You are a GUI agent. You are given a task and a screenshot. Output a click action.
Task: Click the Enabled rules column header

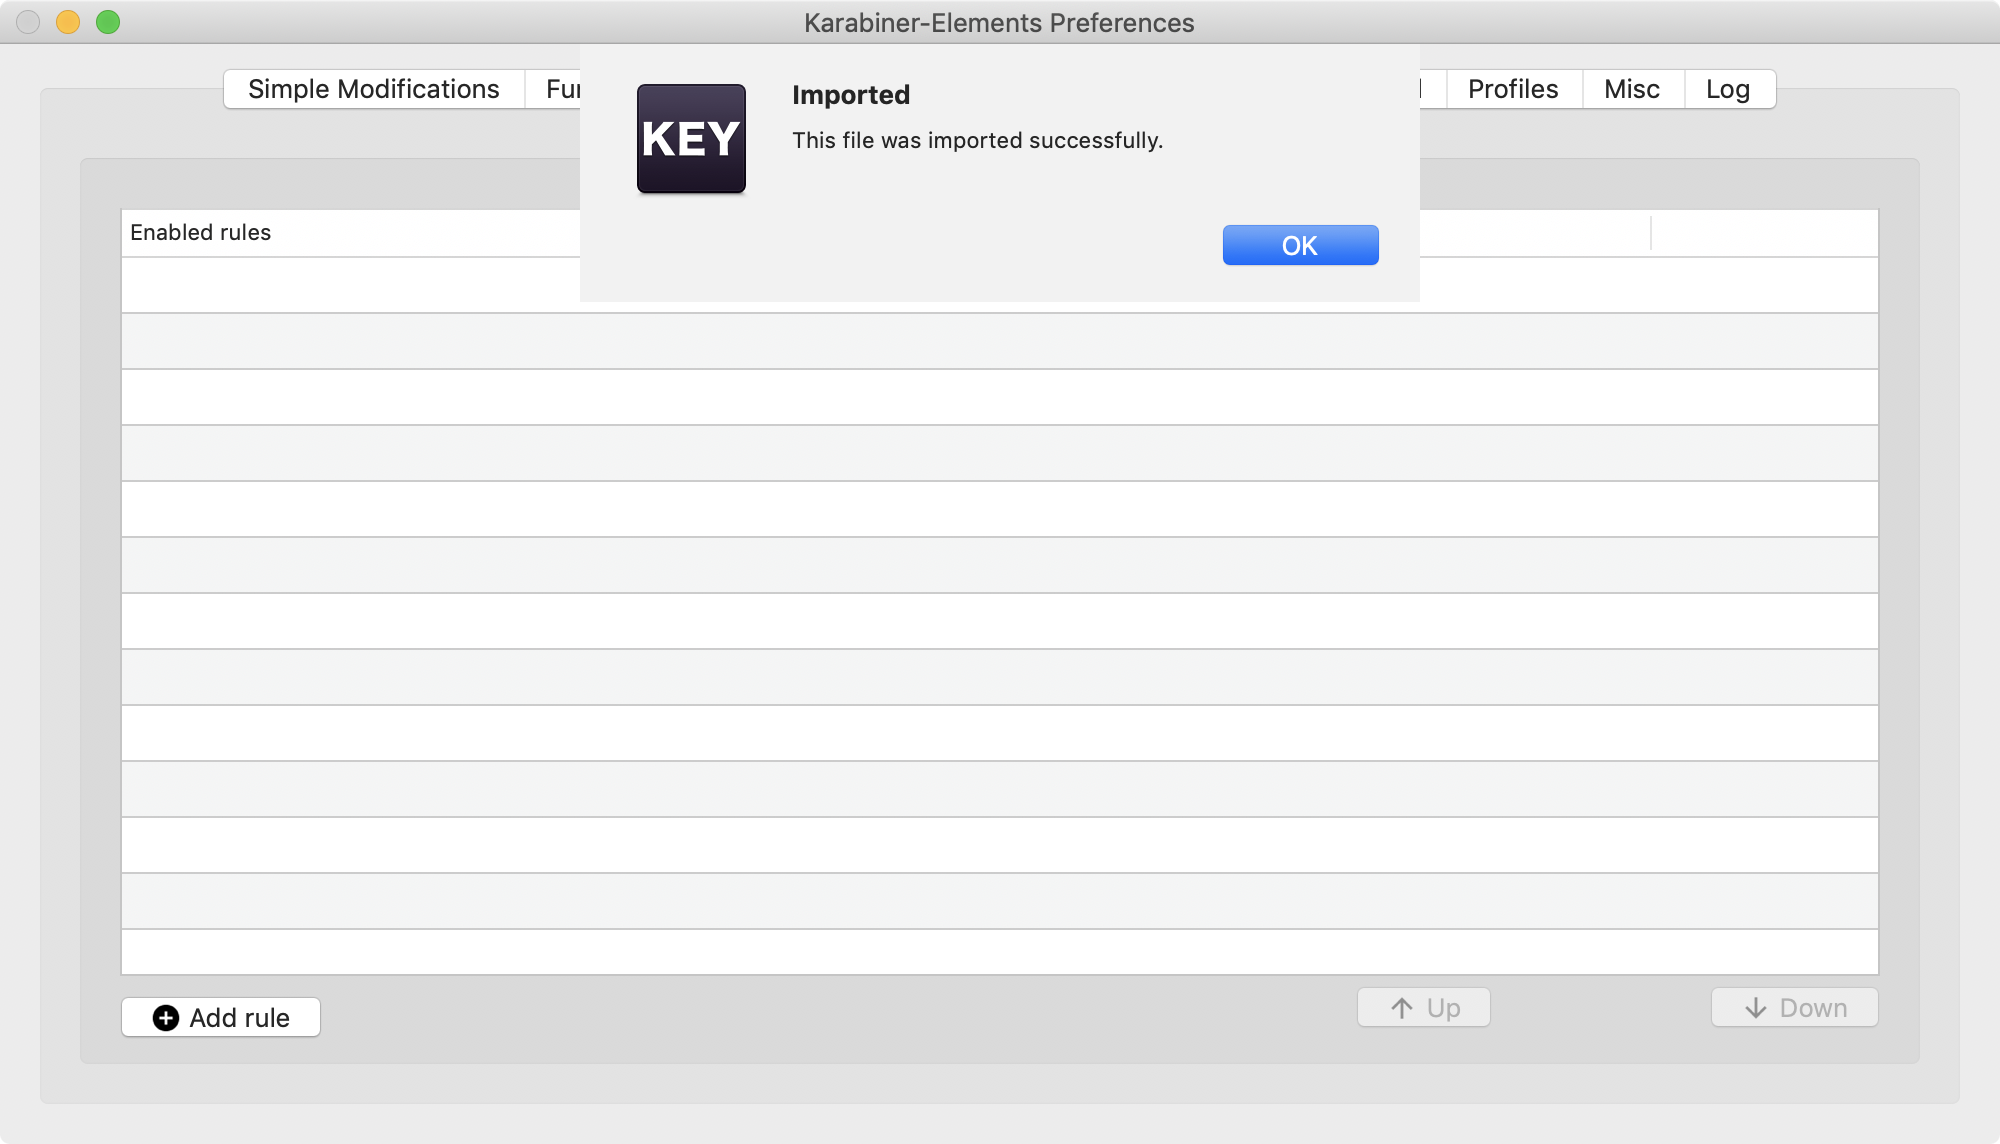pos(200,232)
